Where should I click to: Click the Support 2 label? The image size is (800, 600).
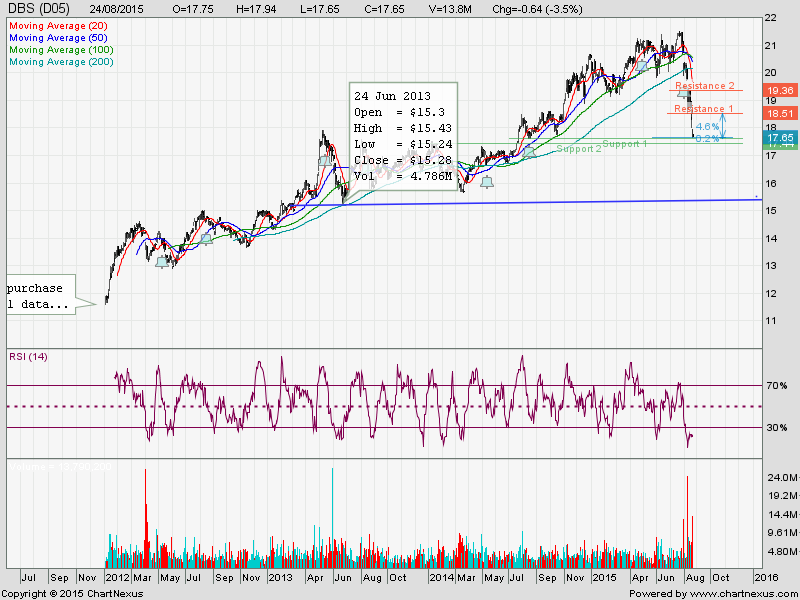pos(579,149)
